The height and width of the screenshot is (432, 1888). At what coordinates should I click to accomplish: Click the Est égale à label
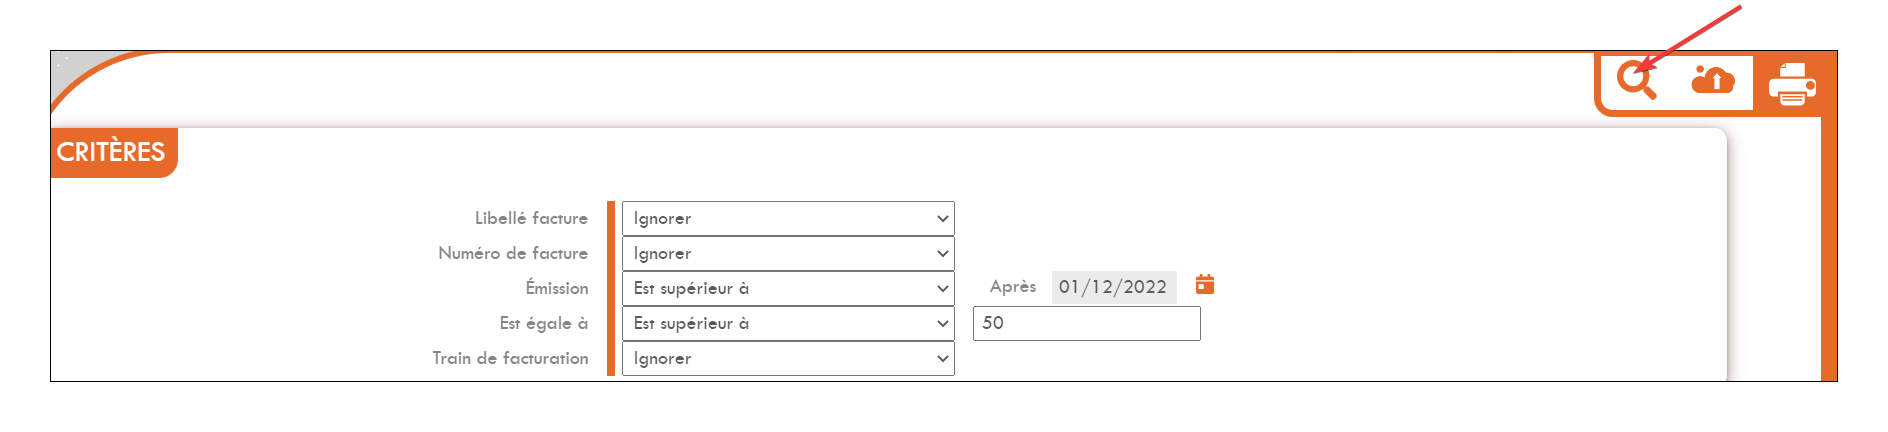coord(544,323)
